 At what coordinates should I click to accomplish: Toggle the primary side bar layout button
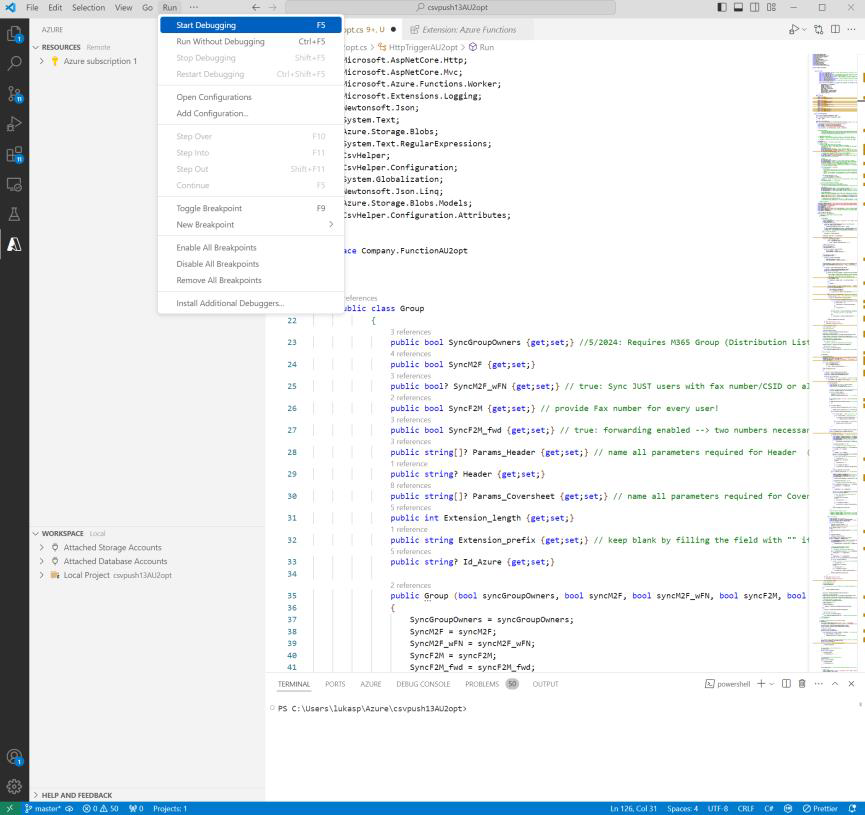point(723,8)
